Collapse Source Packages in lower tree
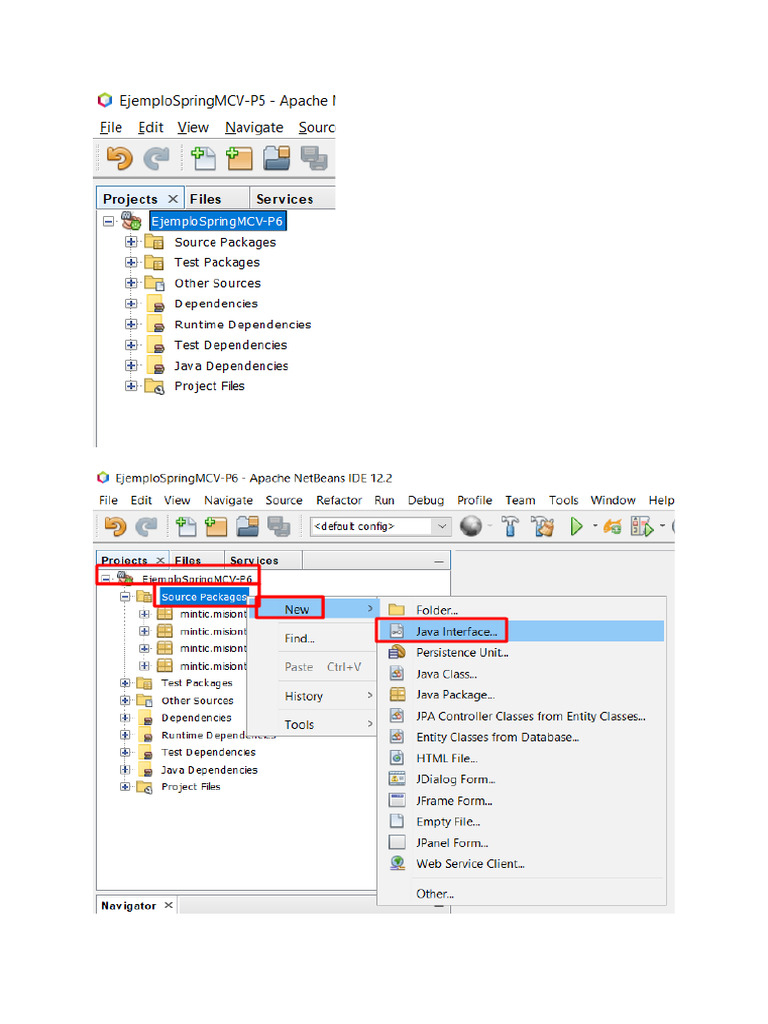Screen dimensions: 768x1024 [125, 597]
